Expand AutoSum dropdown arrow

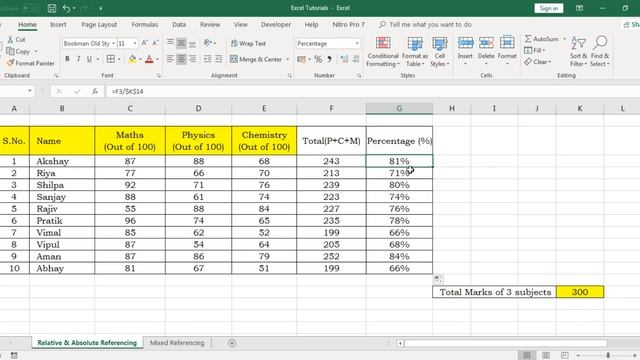(564, 39)
